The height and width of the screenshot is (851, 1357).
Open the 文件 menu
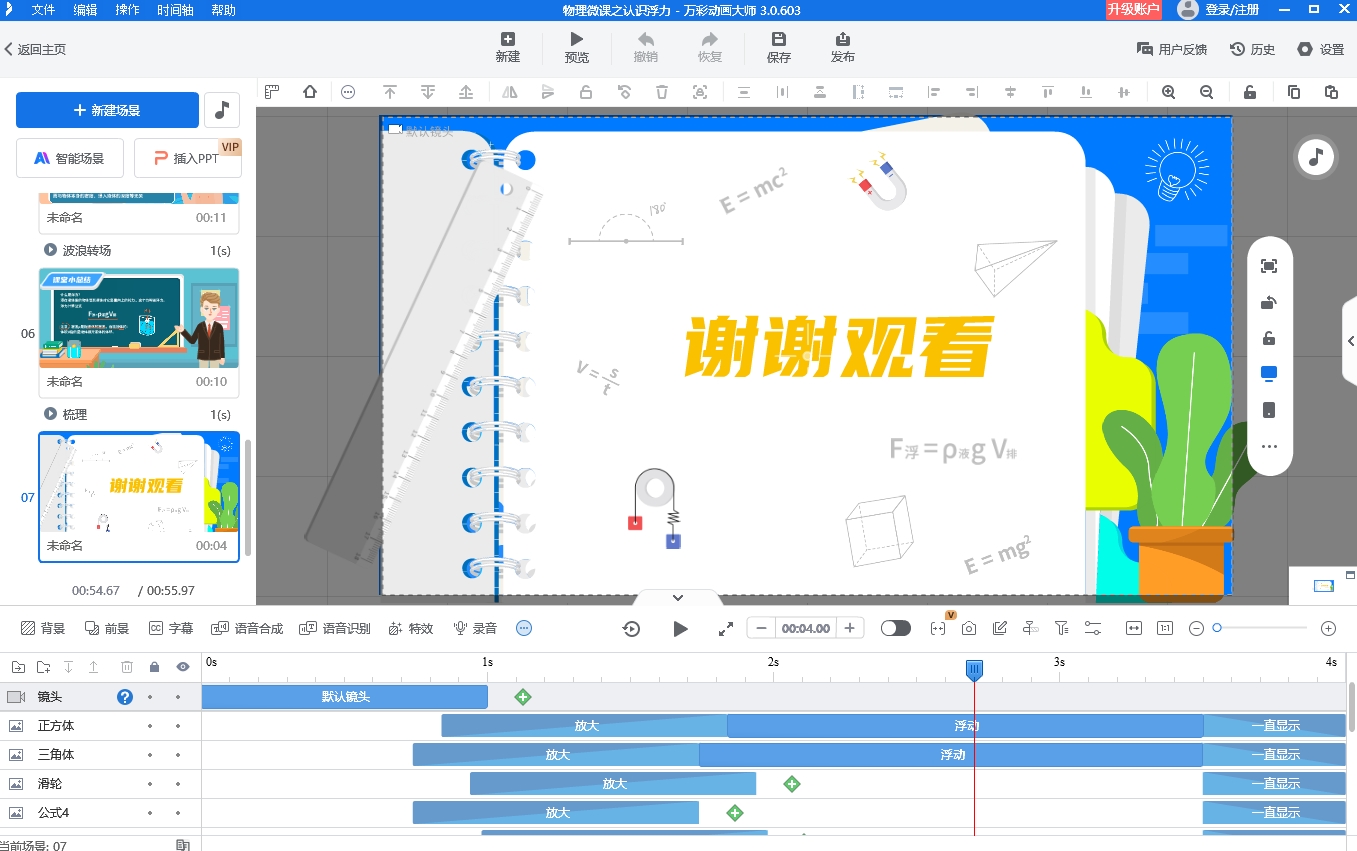tap(42, 10)
